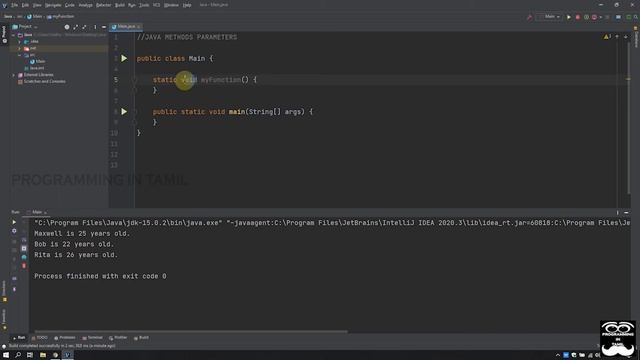Open Chrome from taskbar
640x360 pixels.
pyautogui.click(x=55, y=355)
